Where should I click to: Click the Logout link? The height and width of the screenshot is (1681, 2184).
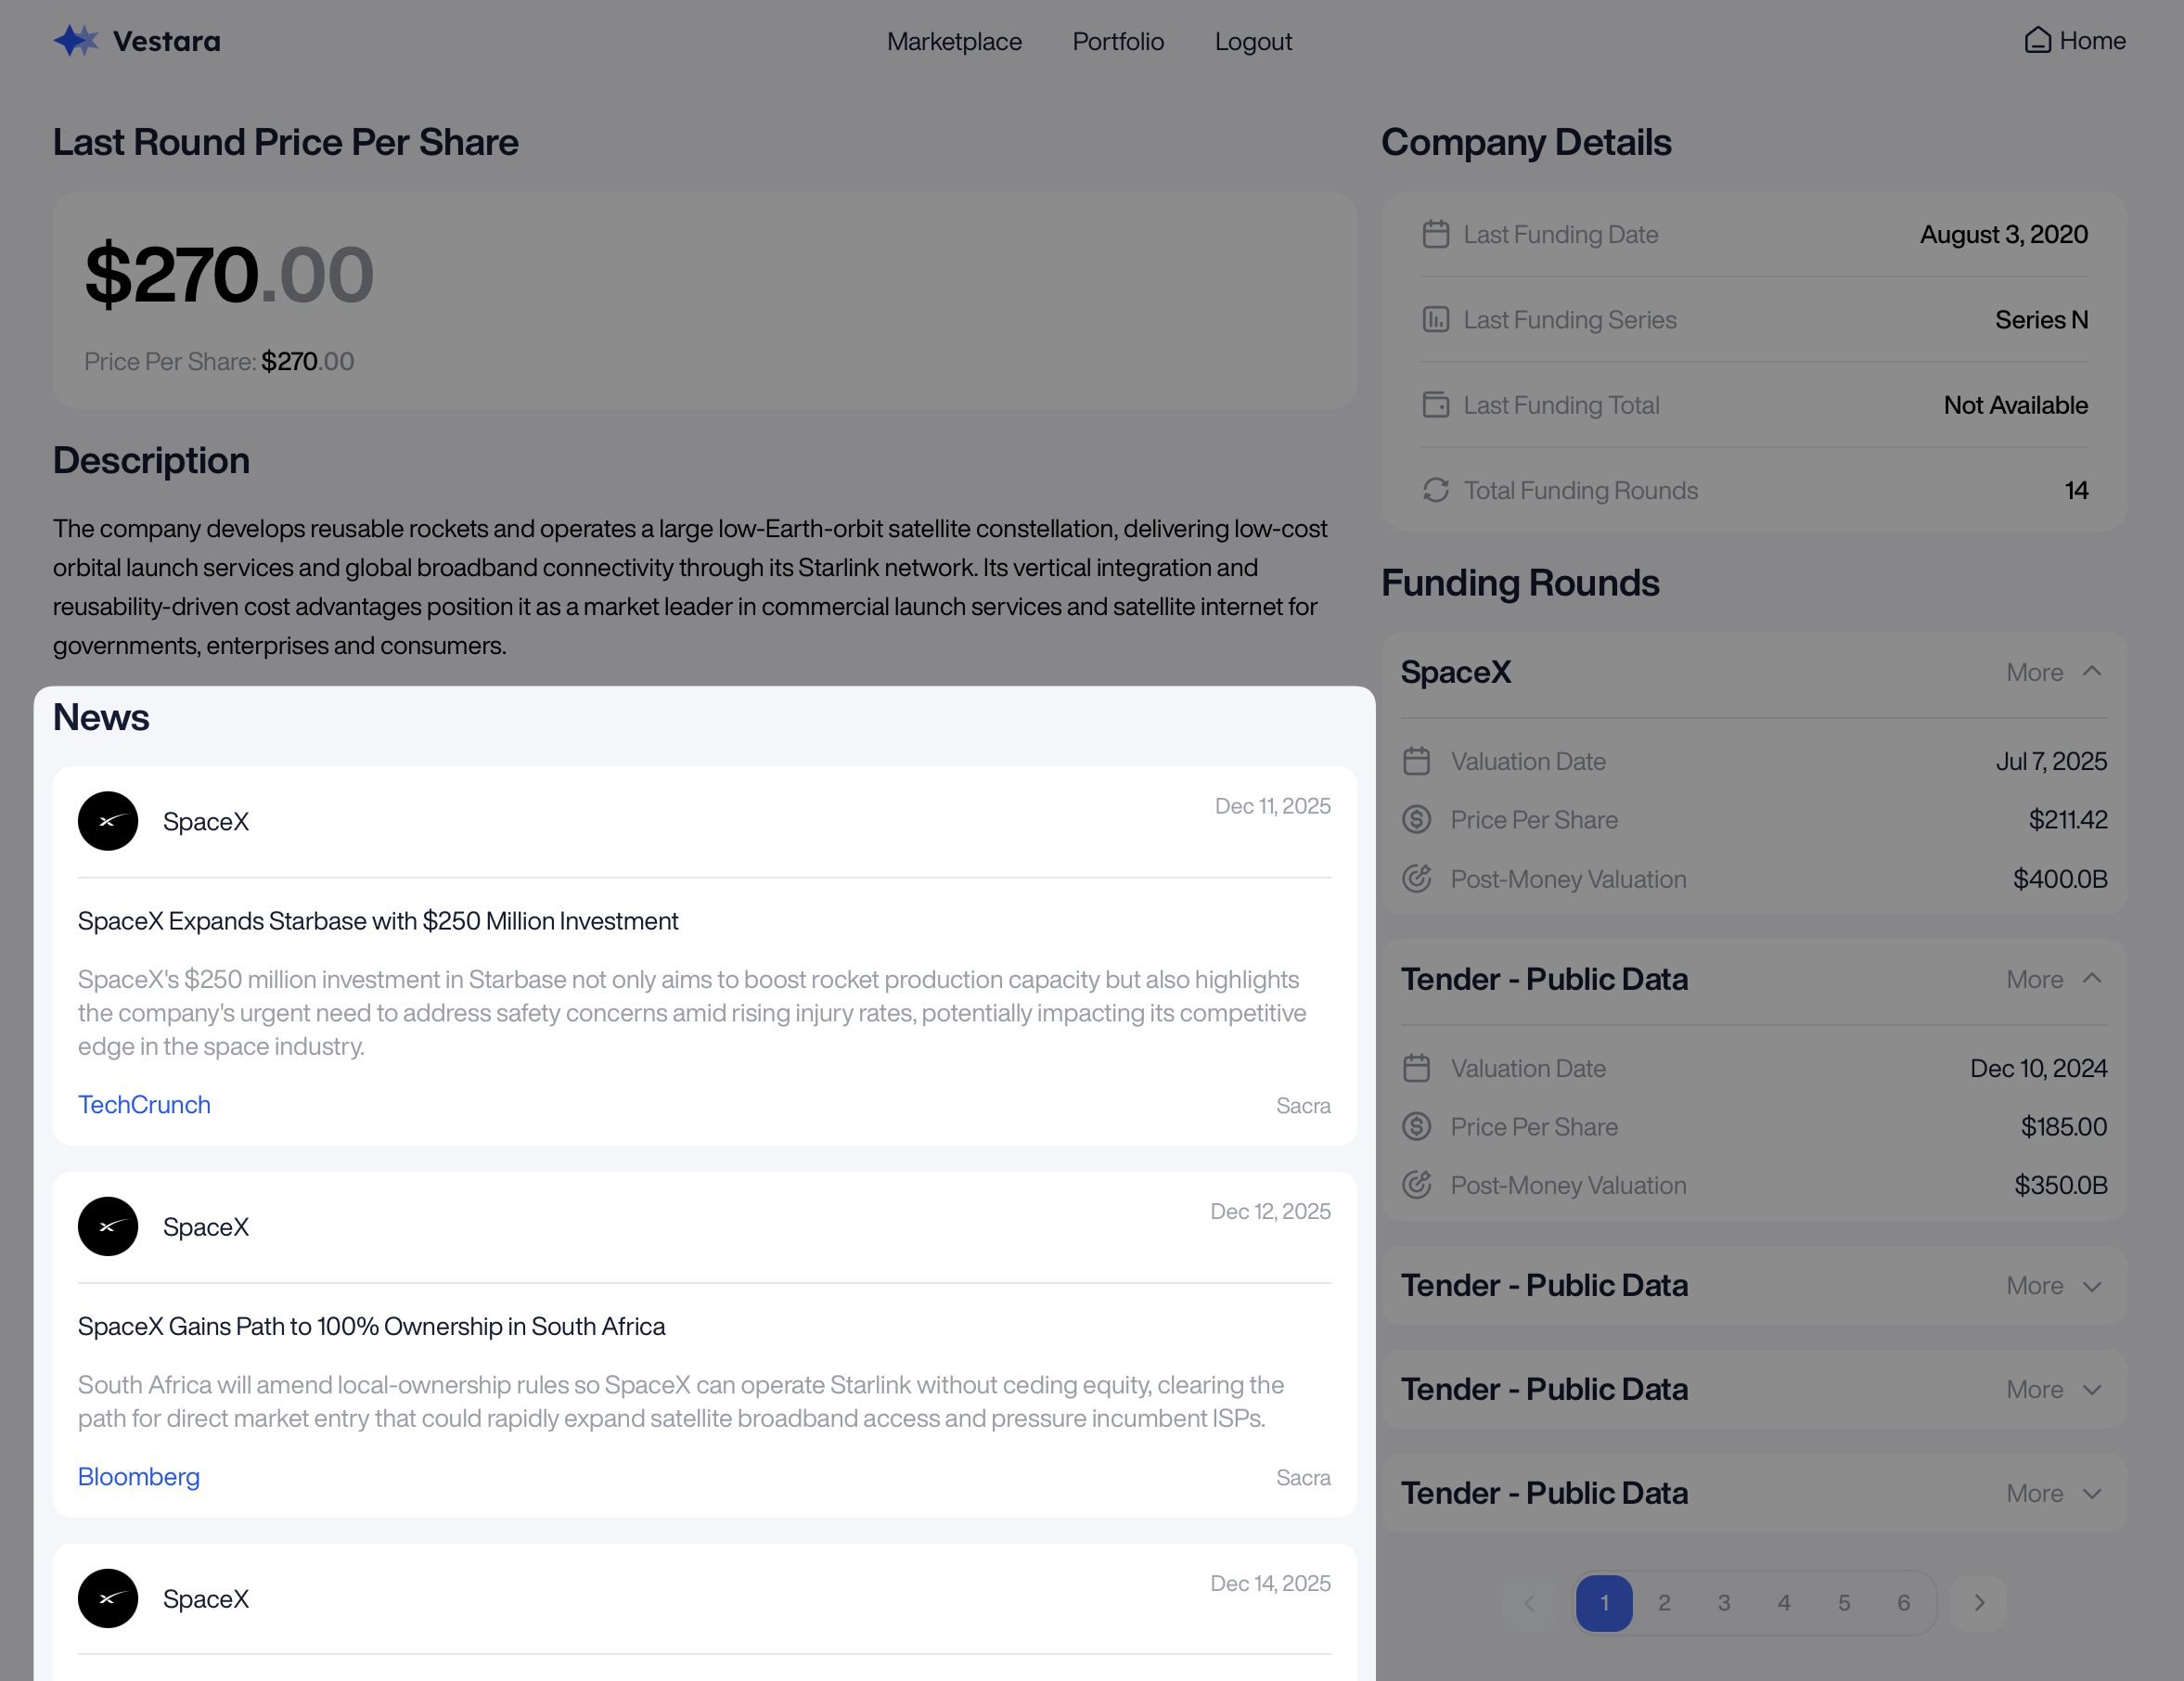pos(1253,41)
